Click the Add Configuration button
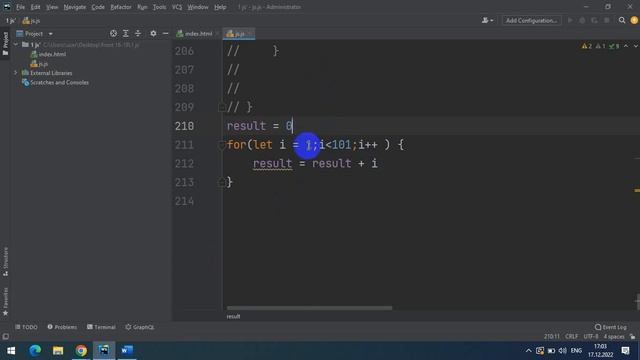Screen dimensions: 640x360 [x=531, y=20]
